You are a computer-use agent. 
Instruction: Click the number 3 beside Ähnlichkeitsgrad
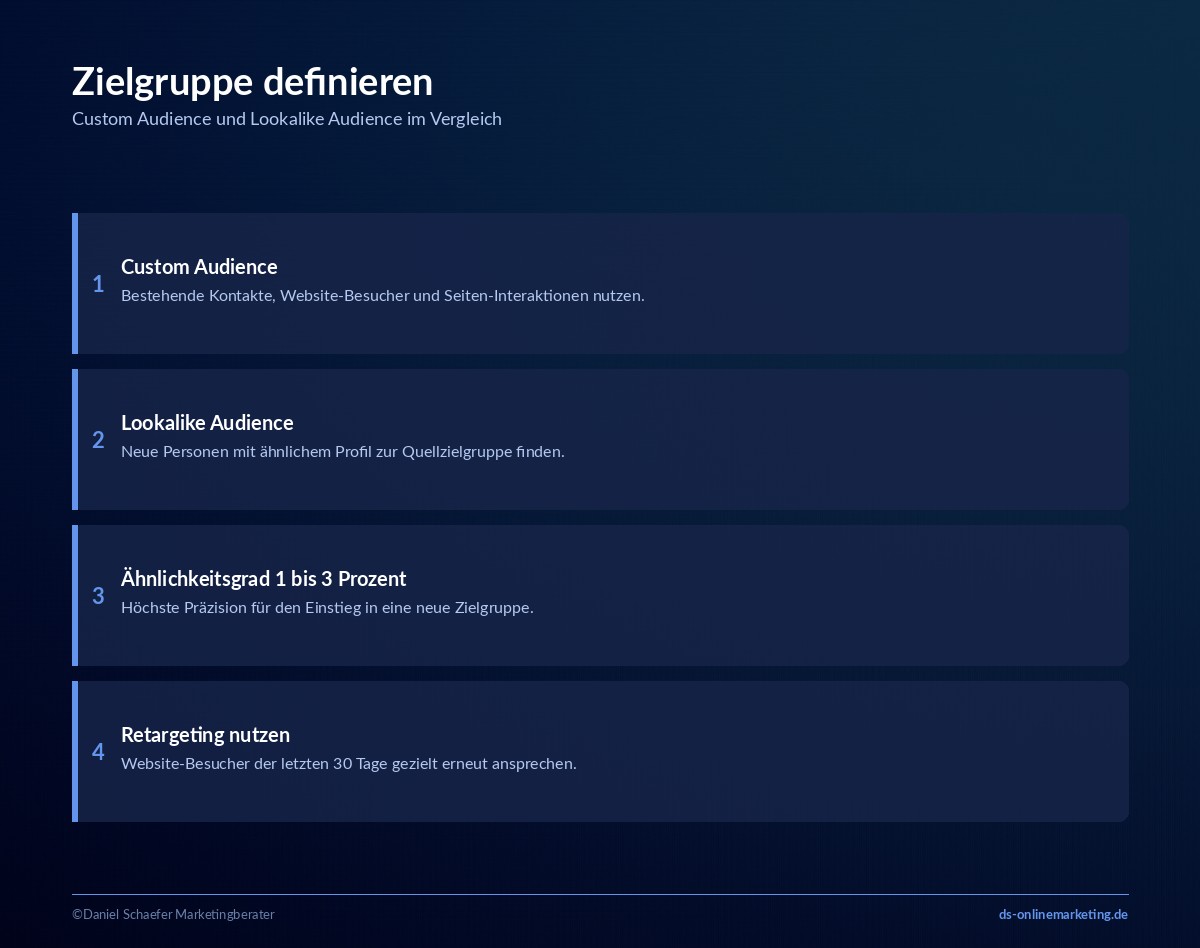pyautogui.click(x=98, y=596)
